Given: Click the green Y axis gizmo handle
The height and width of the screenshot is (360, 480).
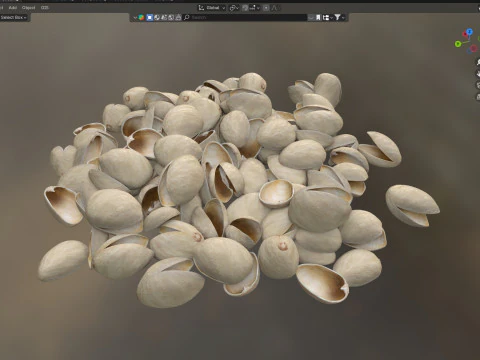Looking at the screenshot, I should point(458,44).
